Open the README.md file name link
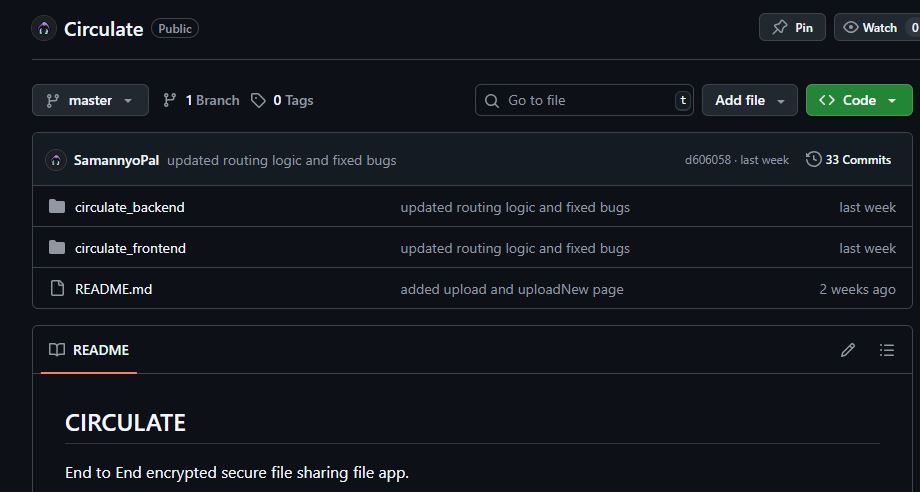920x492 pixels. point(113,289)
